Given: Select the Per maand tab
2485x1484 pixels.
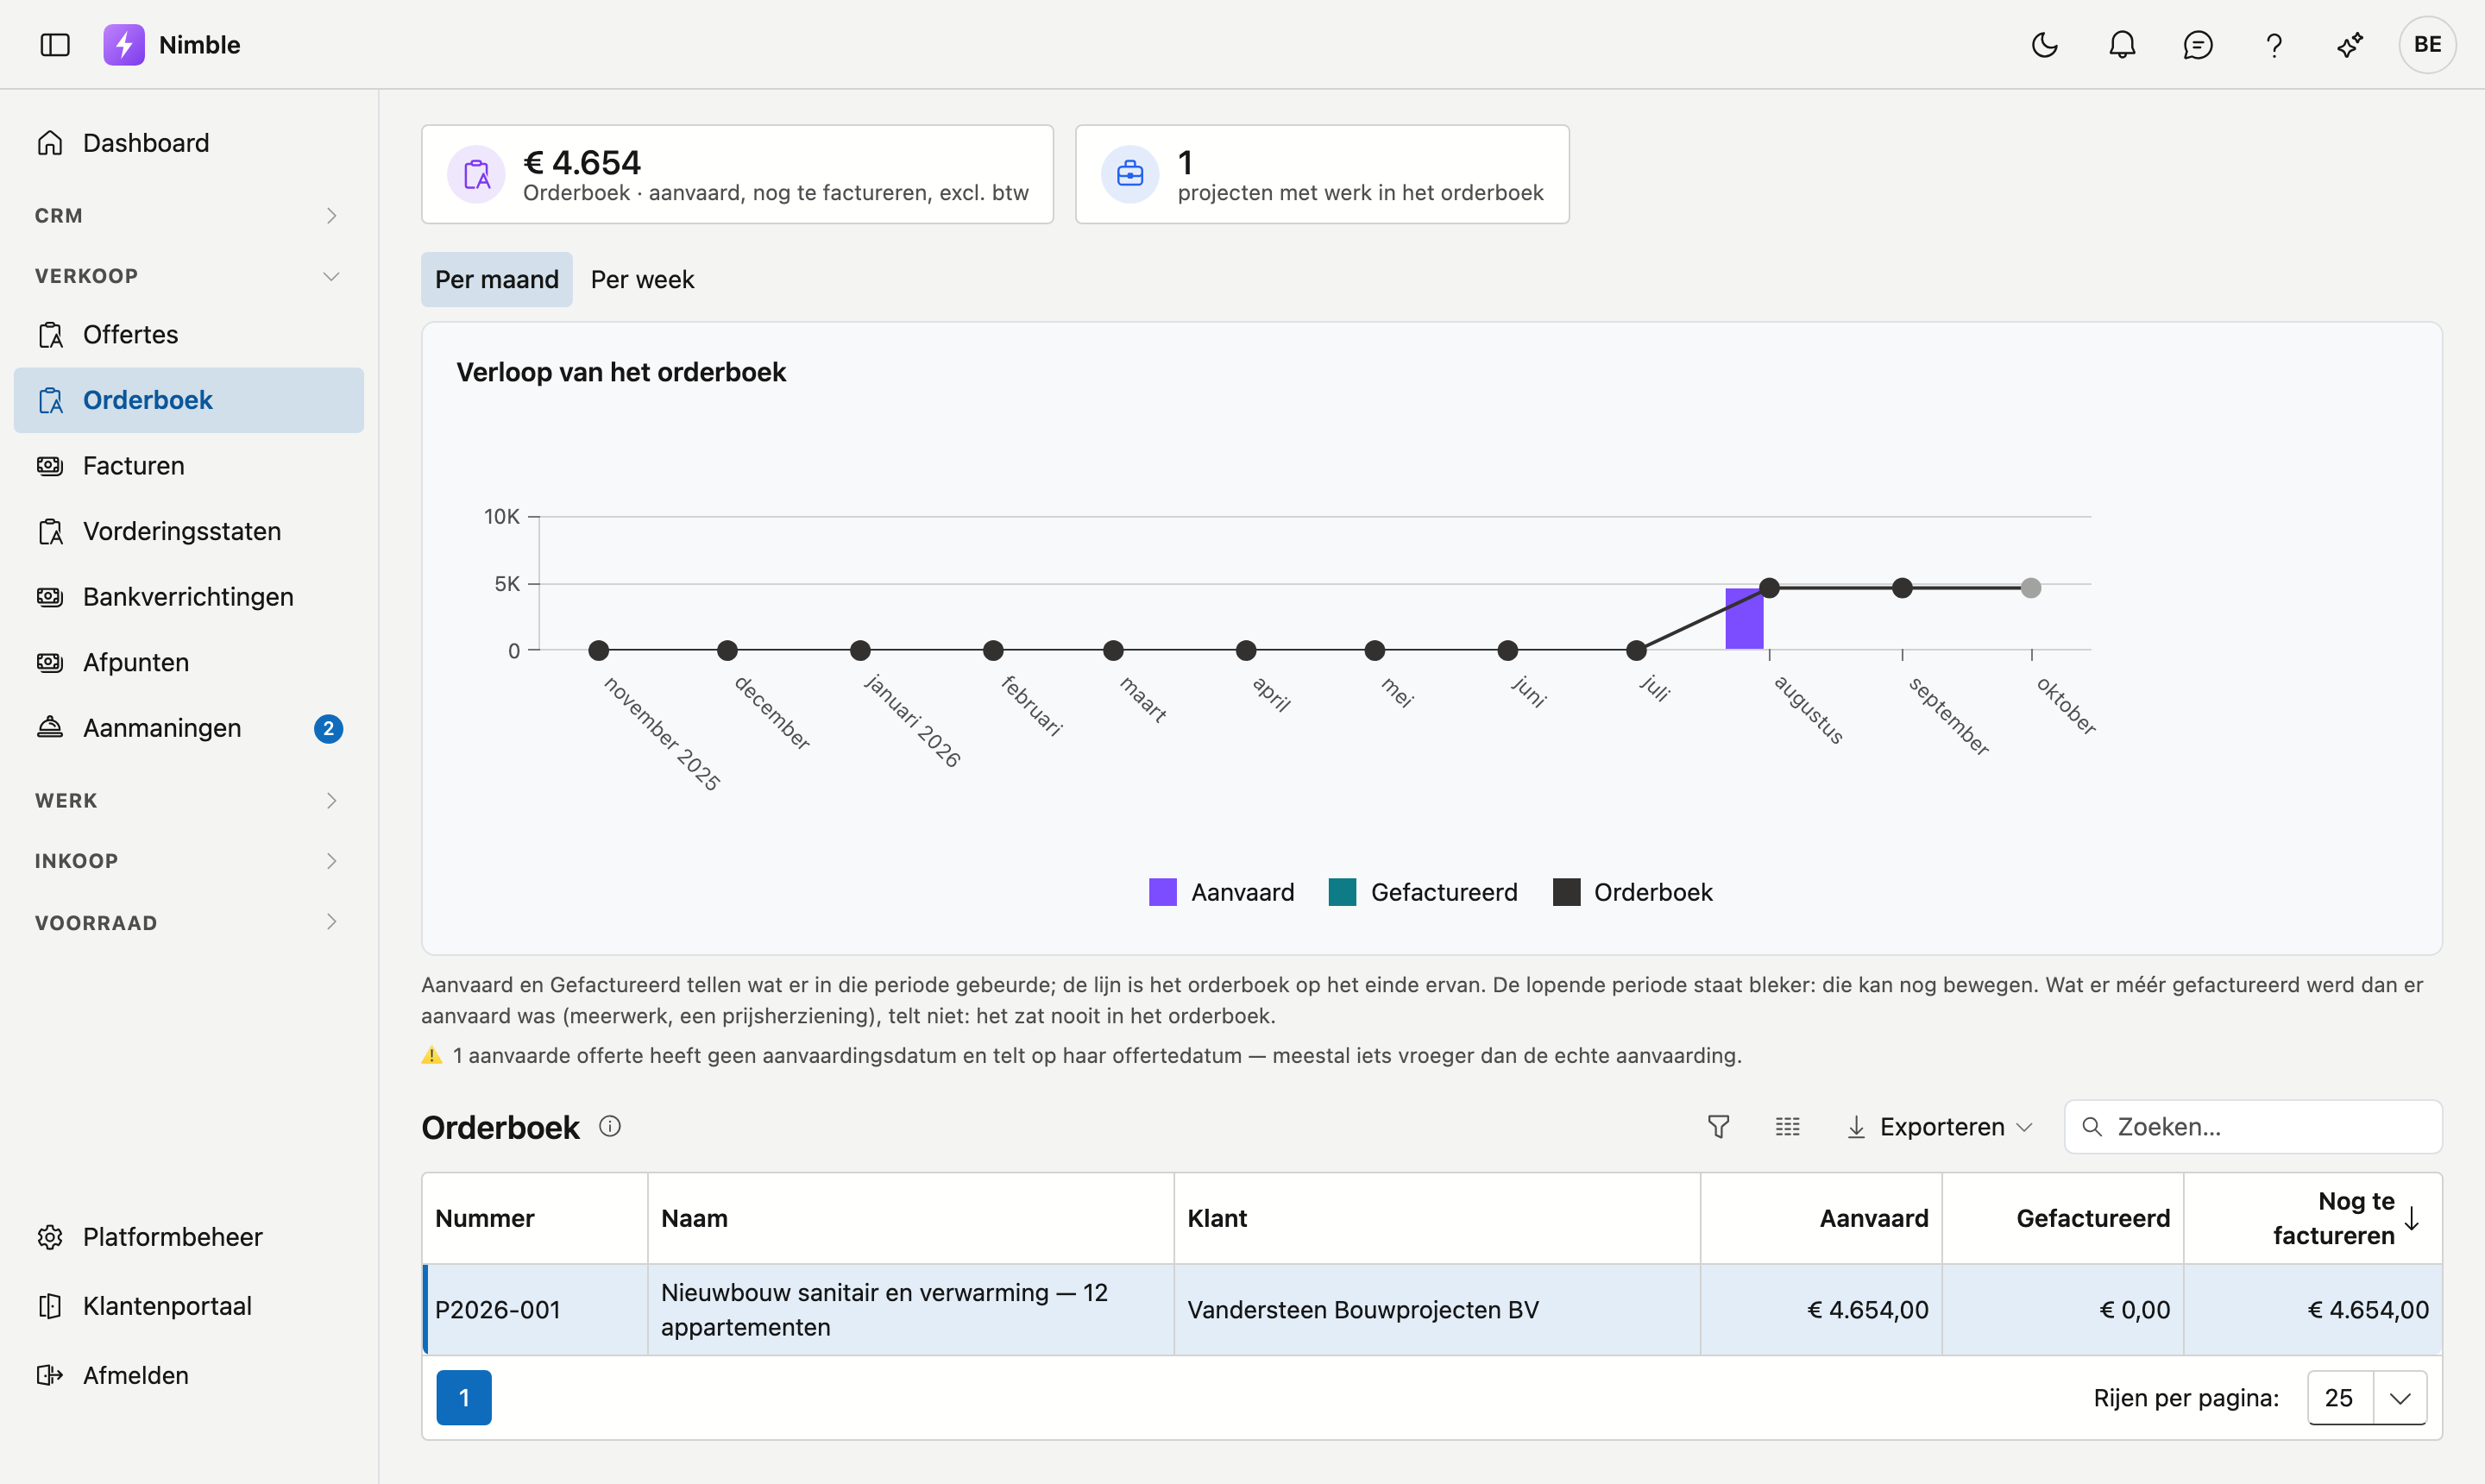Looking at the screenshot, I should click(497, 279).
